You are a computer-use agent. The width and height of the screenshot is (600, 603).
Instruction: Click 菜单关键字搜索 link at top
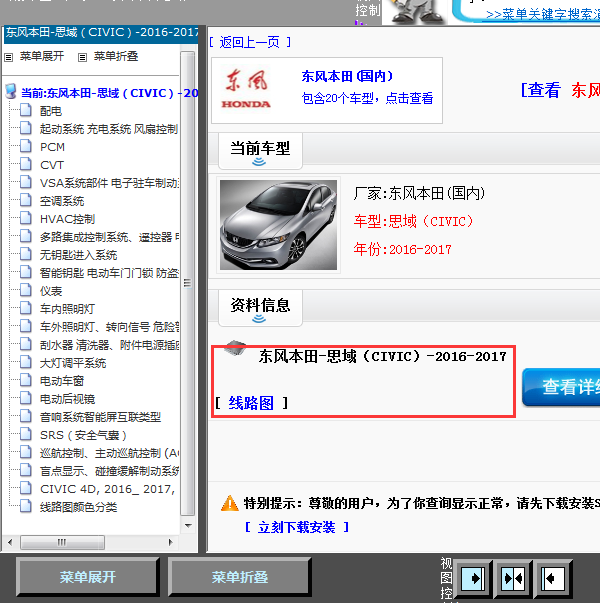[x=543, y=15]
